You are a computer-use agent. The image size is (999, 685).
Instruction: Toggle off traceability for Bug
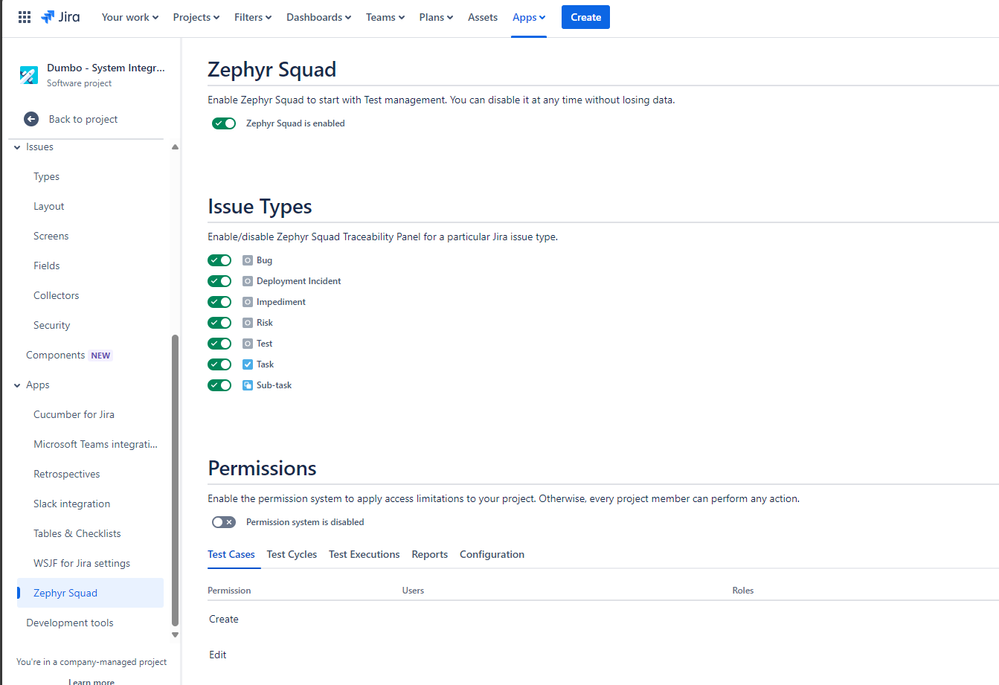click(x=219, y=260)
